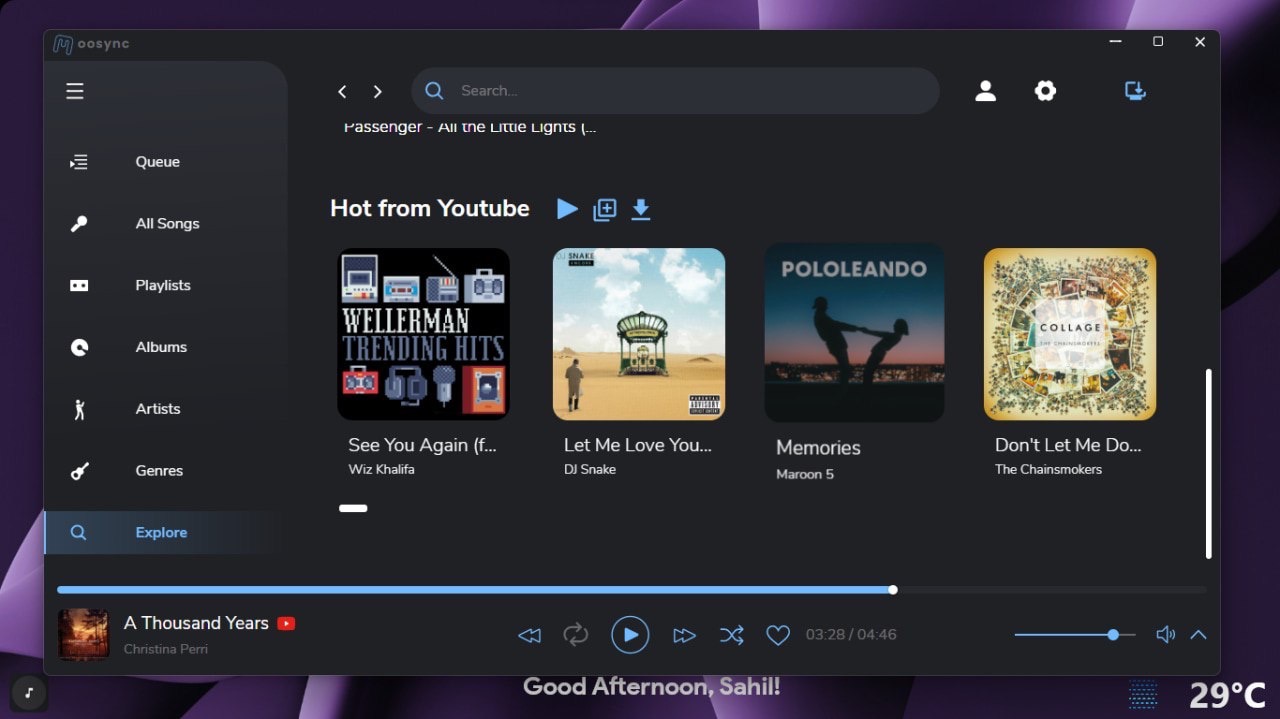Favorite the song with heart icon
The height and width of the screenshot is (719, 1280).
tap(778, 635)
